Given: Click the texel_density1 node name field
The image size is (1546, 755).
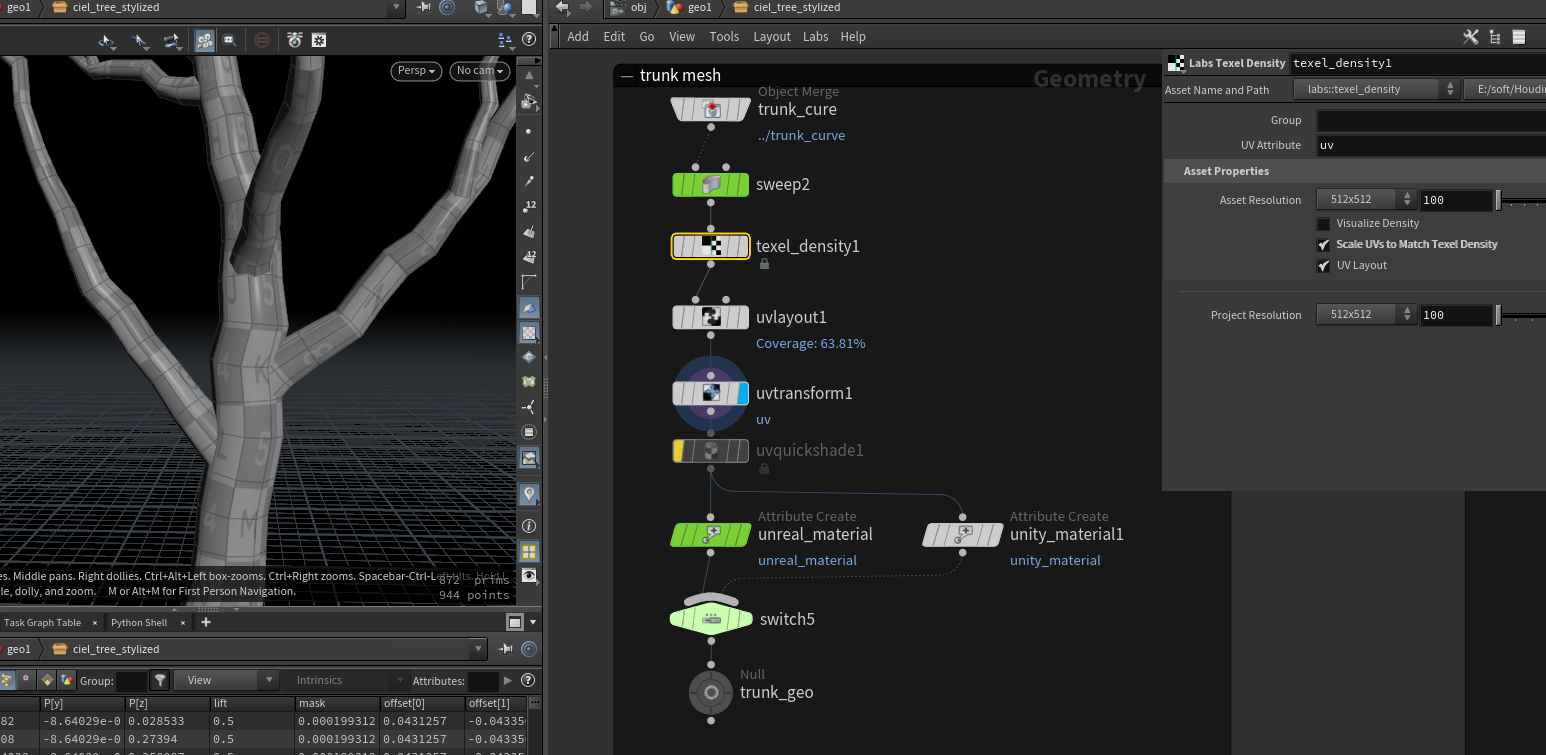Looking at the screenshot, I should pos(1418,63).
